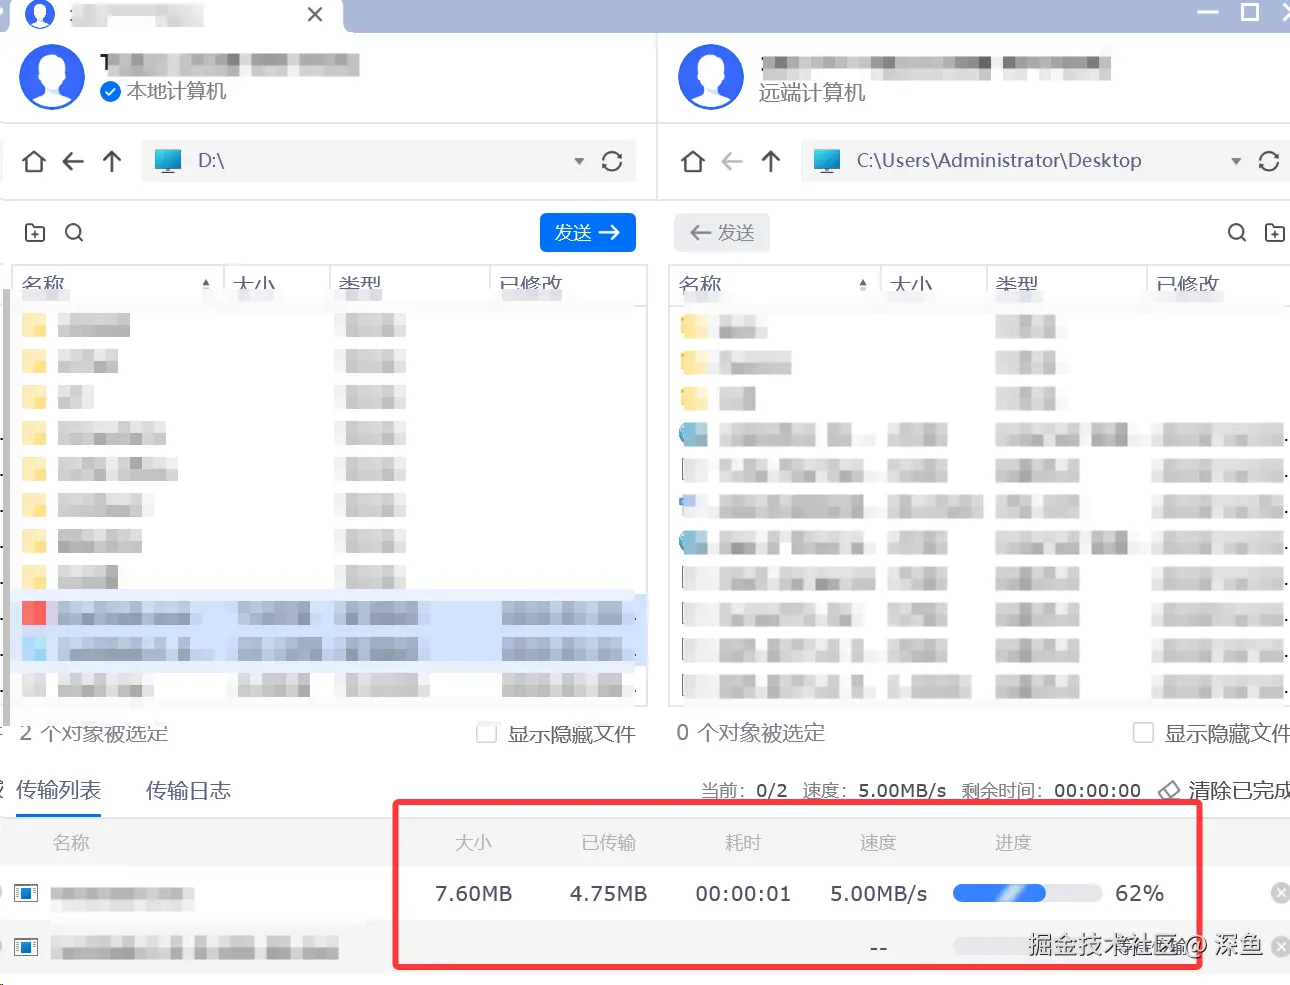This screenshot has width=1290, height=985.
Task: Search files in remote computer pane
Action: pyautogui.click(x=1237, y=233)
